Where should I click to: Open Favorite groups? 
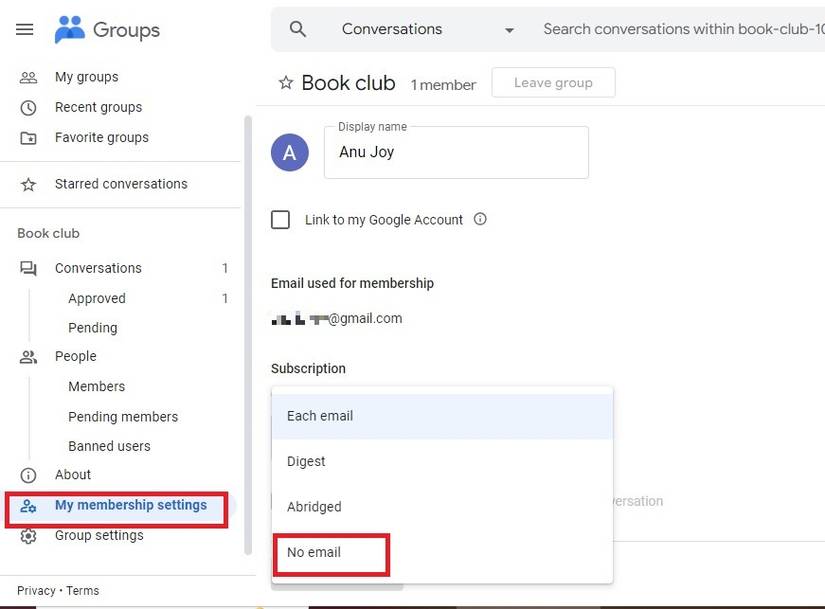102,137
